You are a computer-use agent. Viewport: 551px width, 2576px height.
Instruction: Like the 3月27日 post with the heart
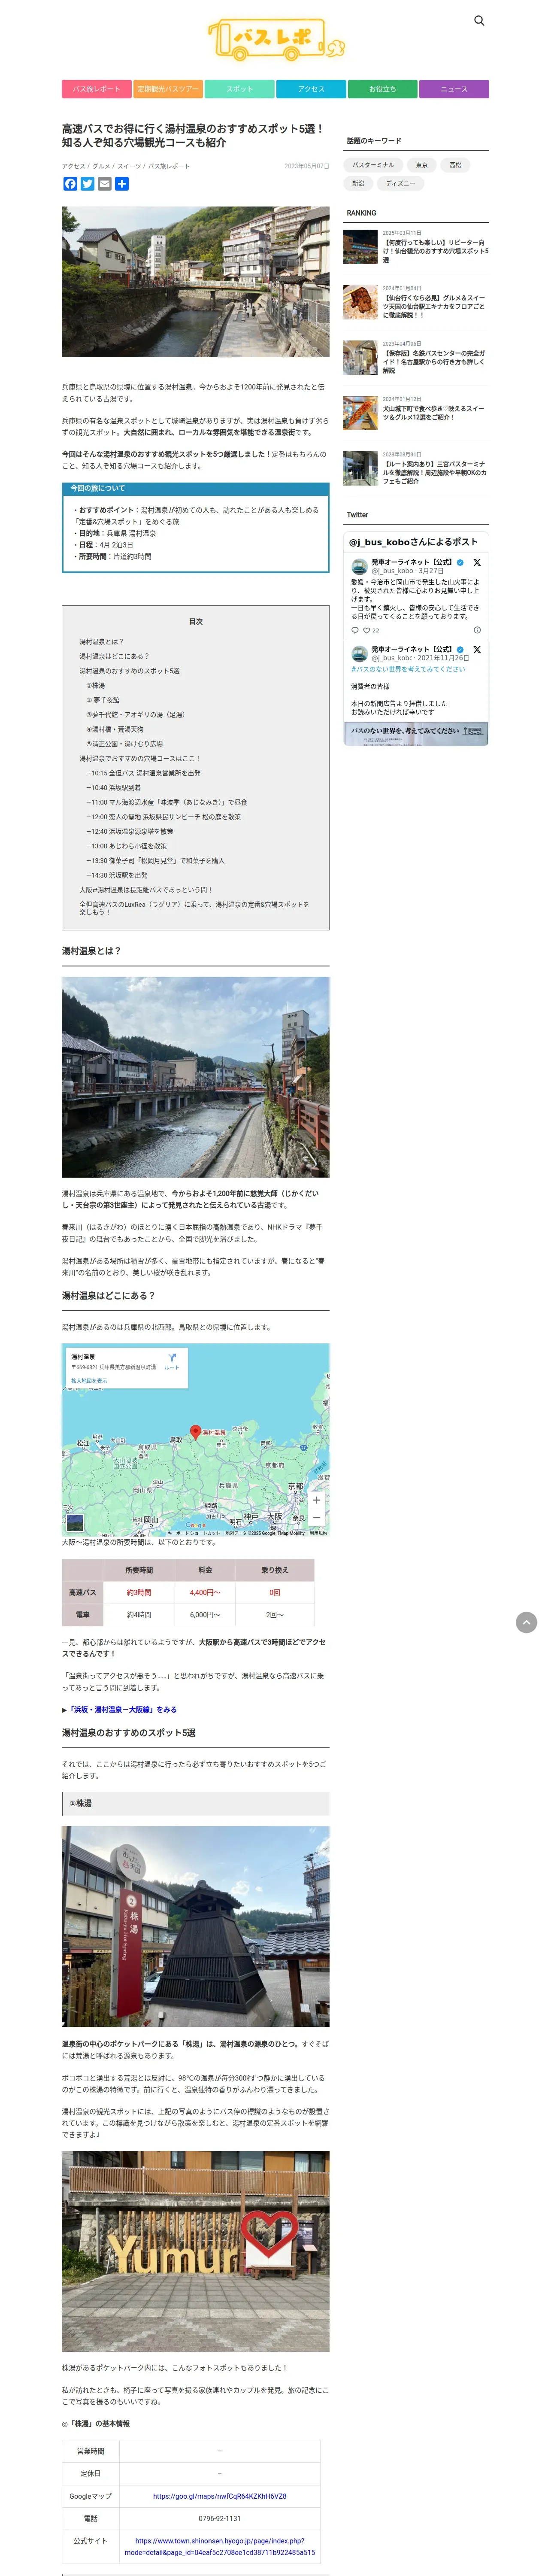[x=367, y=630]
